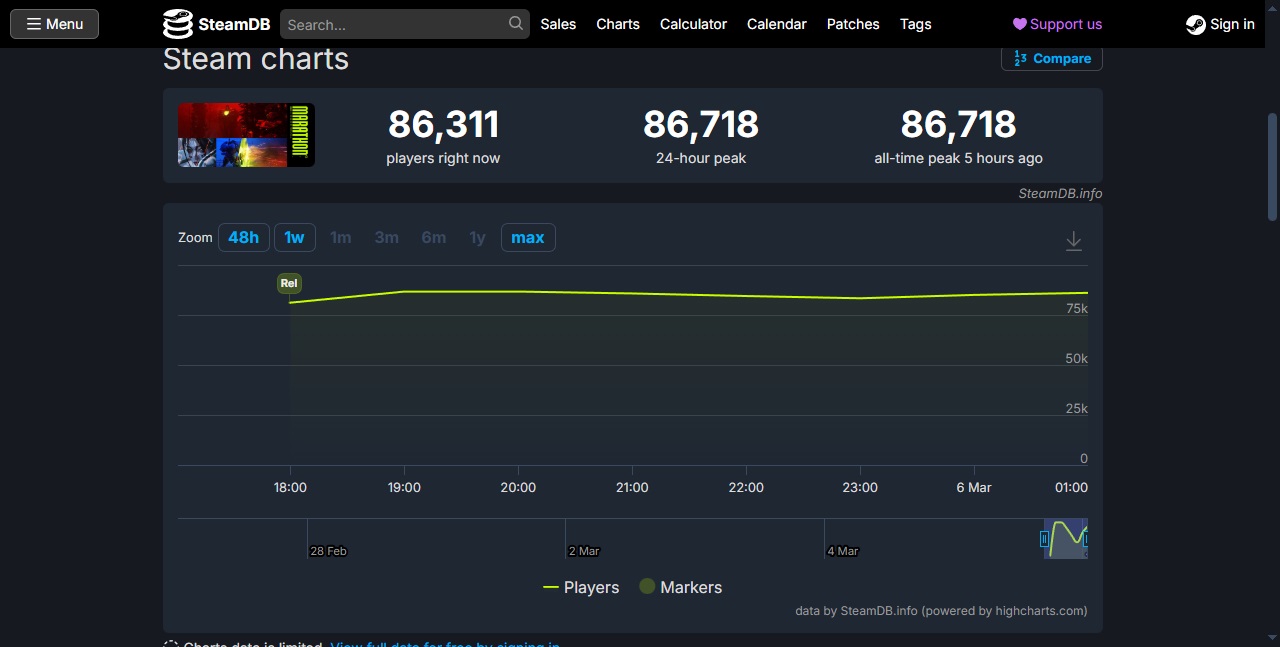The width and height of the screenshot is (1280, 647).
Task: Click the all-time peak 5 hours ago text
Action: pos(958,158)
